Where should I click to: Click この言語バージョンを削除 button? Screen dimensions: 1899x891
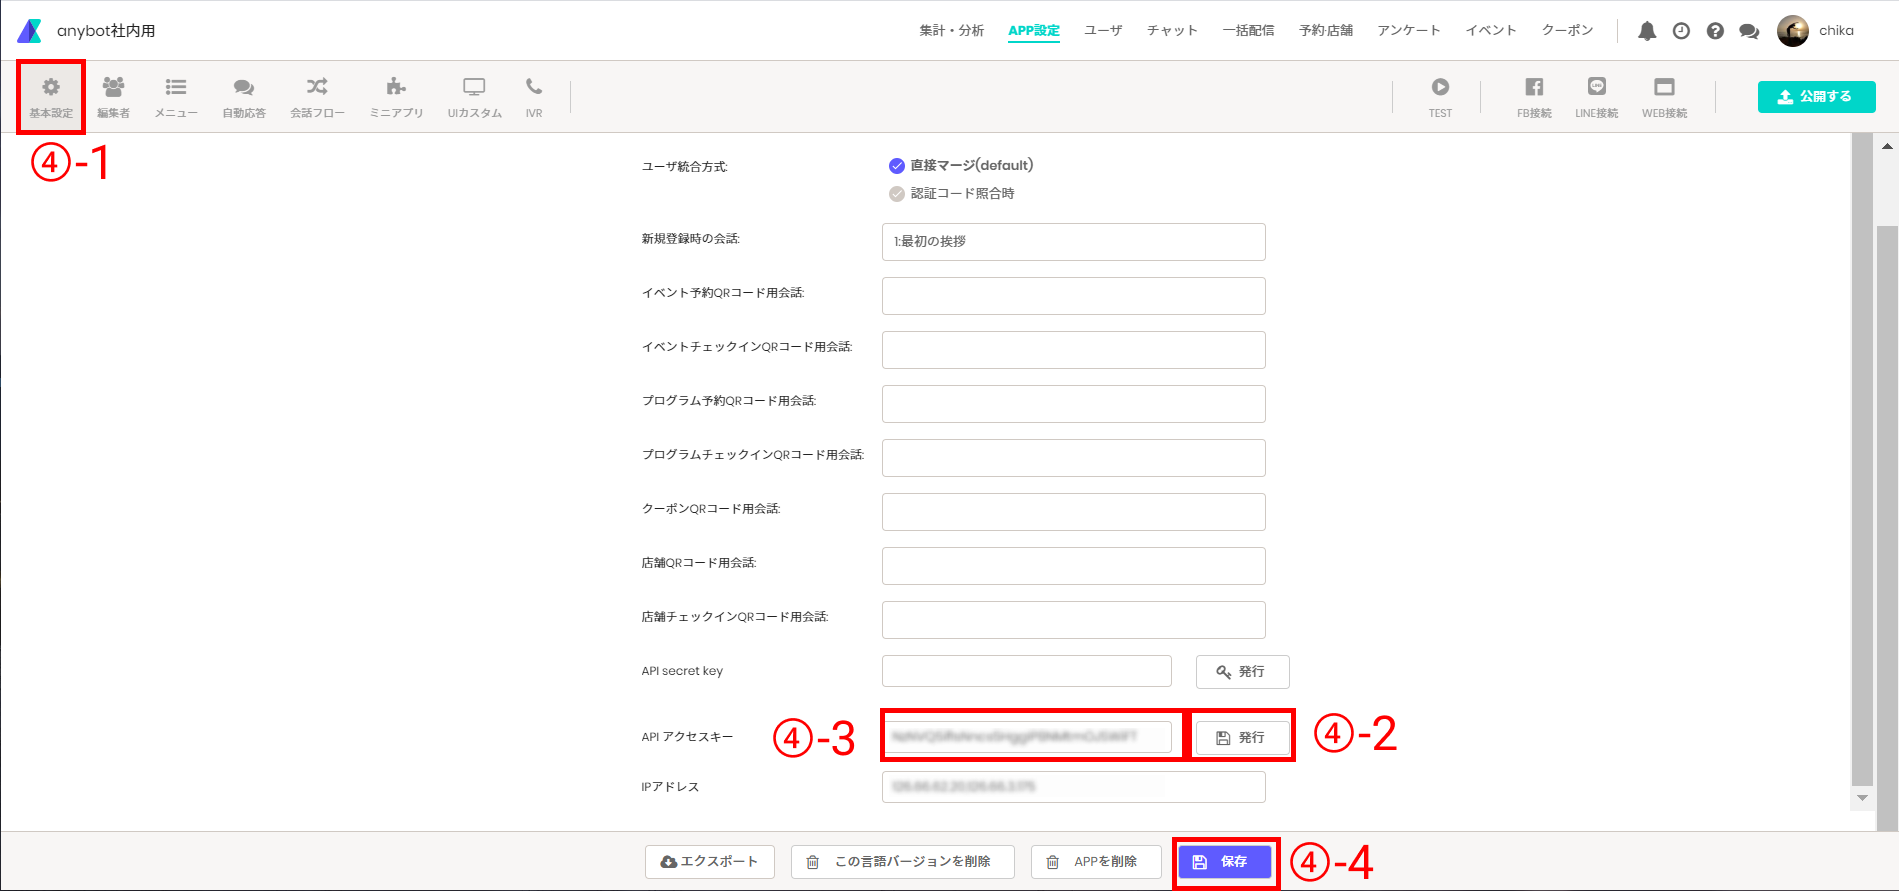click(902, 862)
